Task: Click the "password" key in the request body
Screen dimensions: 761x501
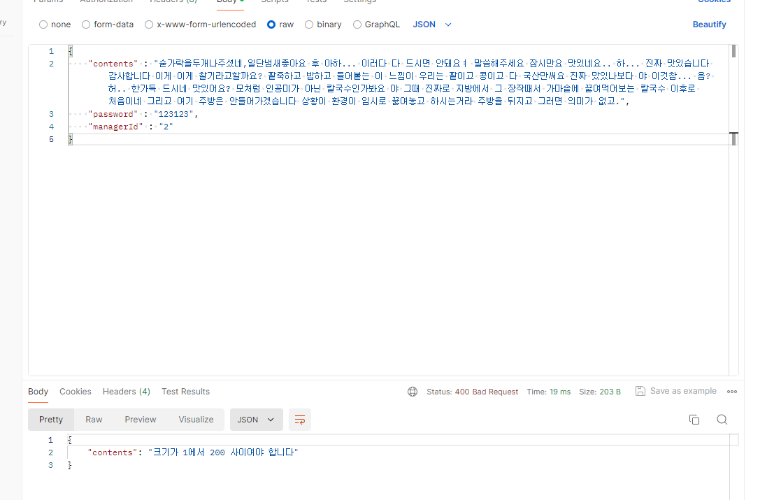Action: (113, 114)
